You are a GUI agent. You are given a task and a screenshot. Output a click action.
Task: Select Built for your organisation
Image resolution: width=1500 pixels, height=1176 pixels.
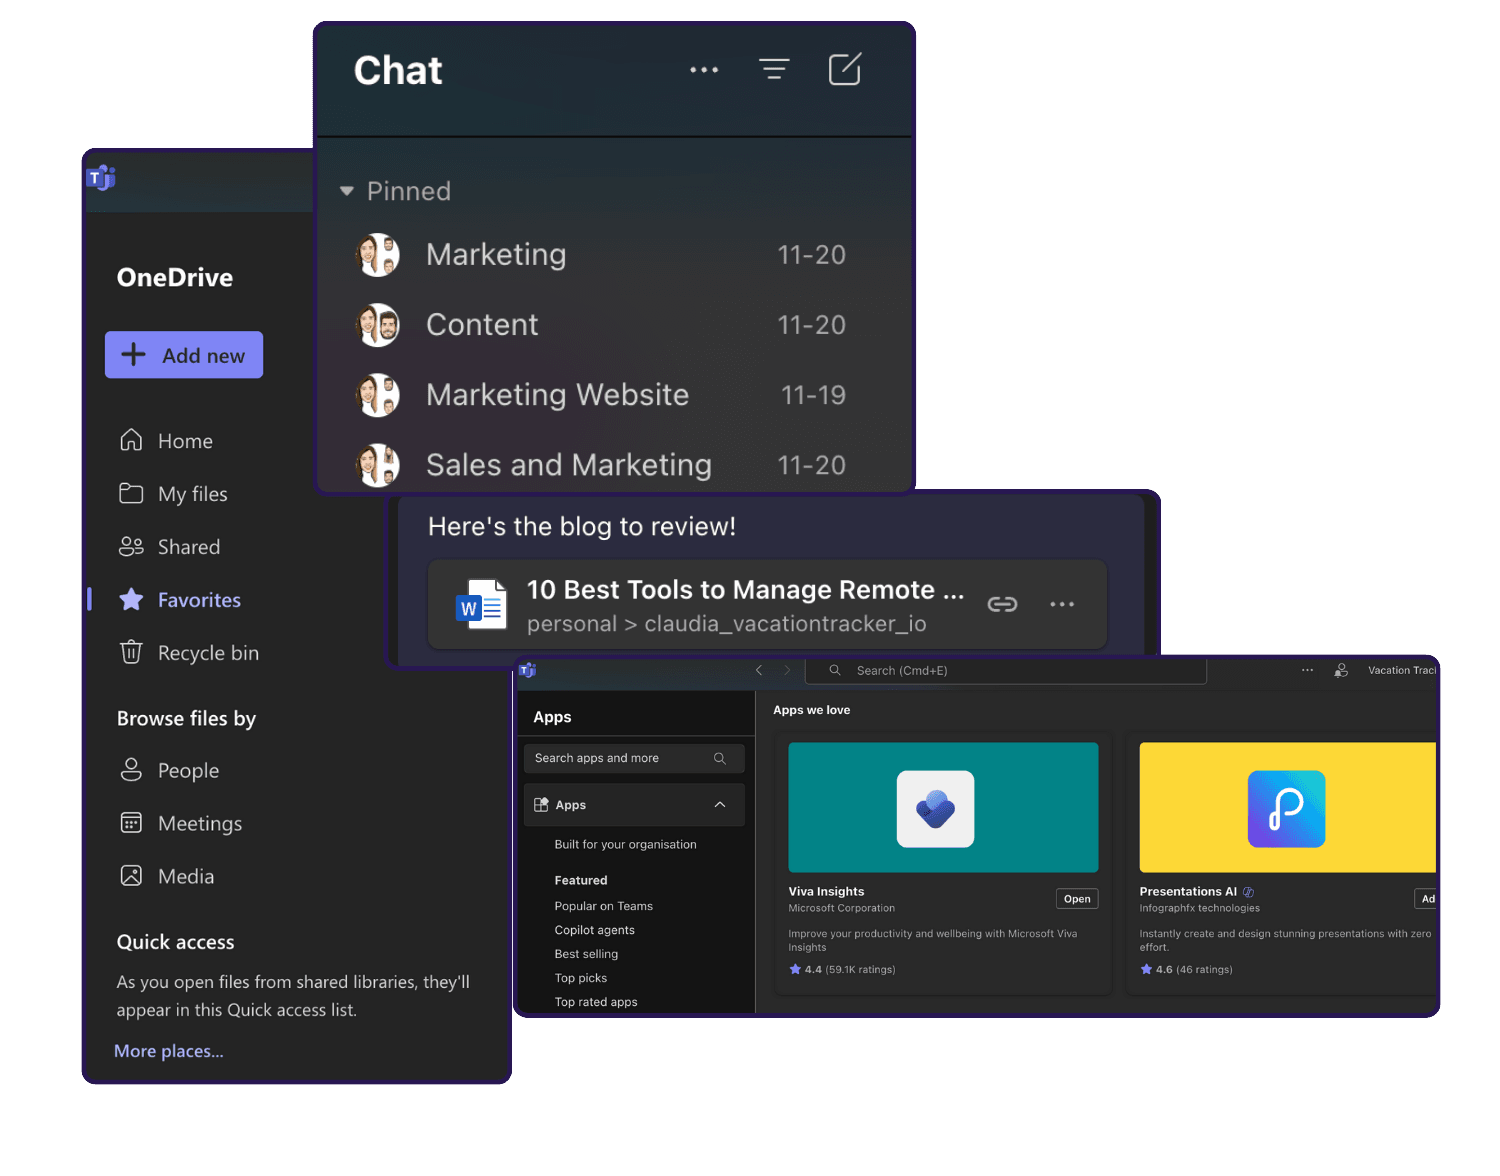click(626, 845)
